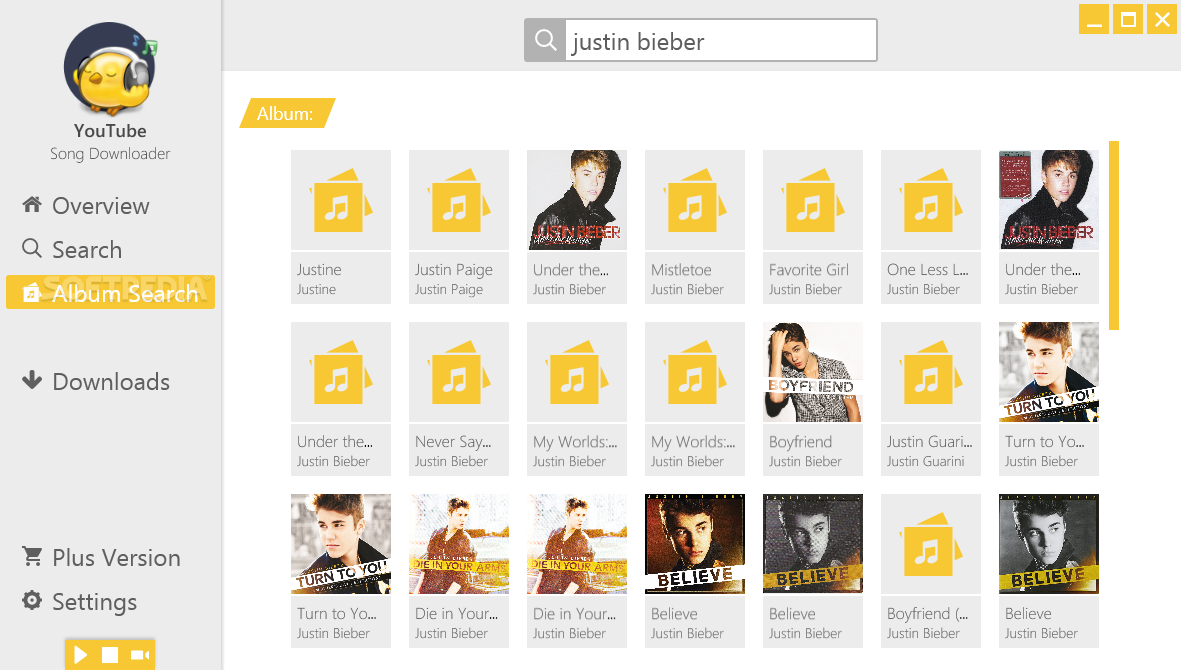This screenshot has height=670, width=1181.
Task: Maximize the application window
Action: coord(1128,20)
